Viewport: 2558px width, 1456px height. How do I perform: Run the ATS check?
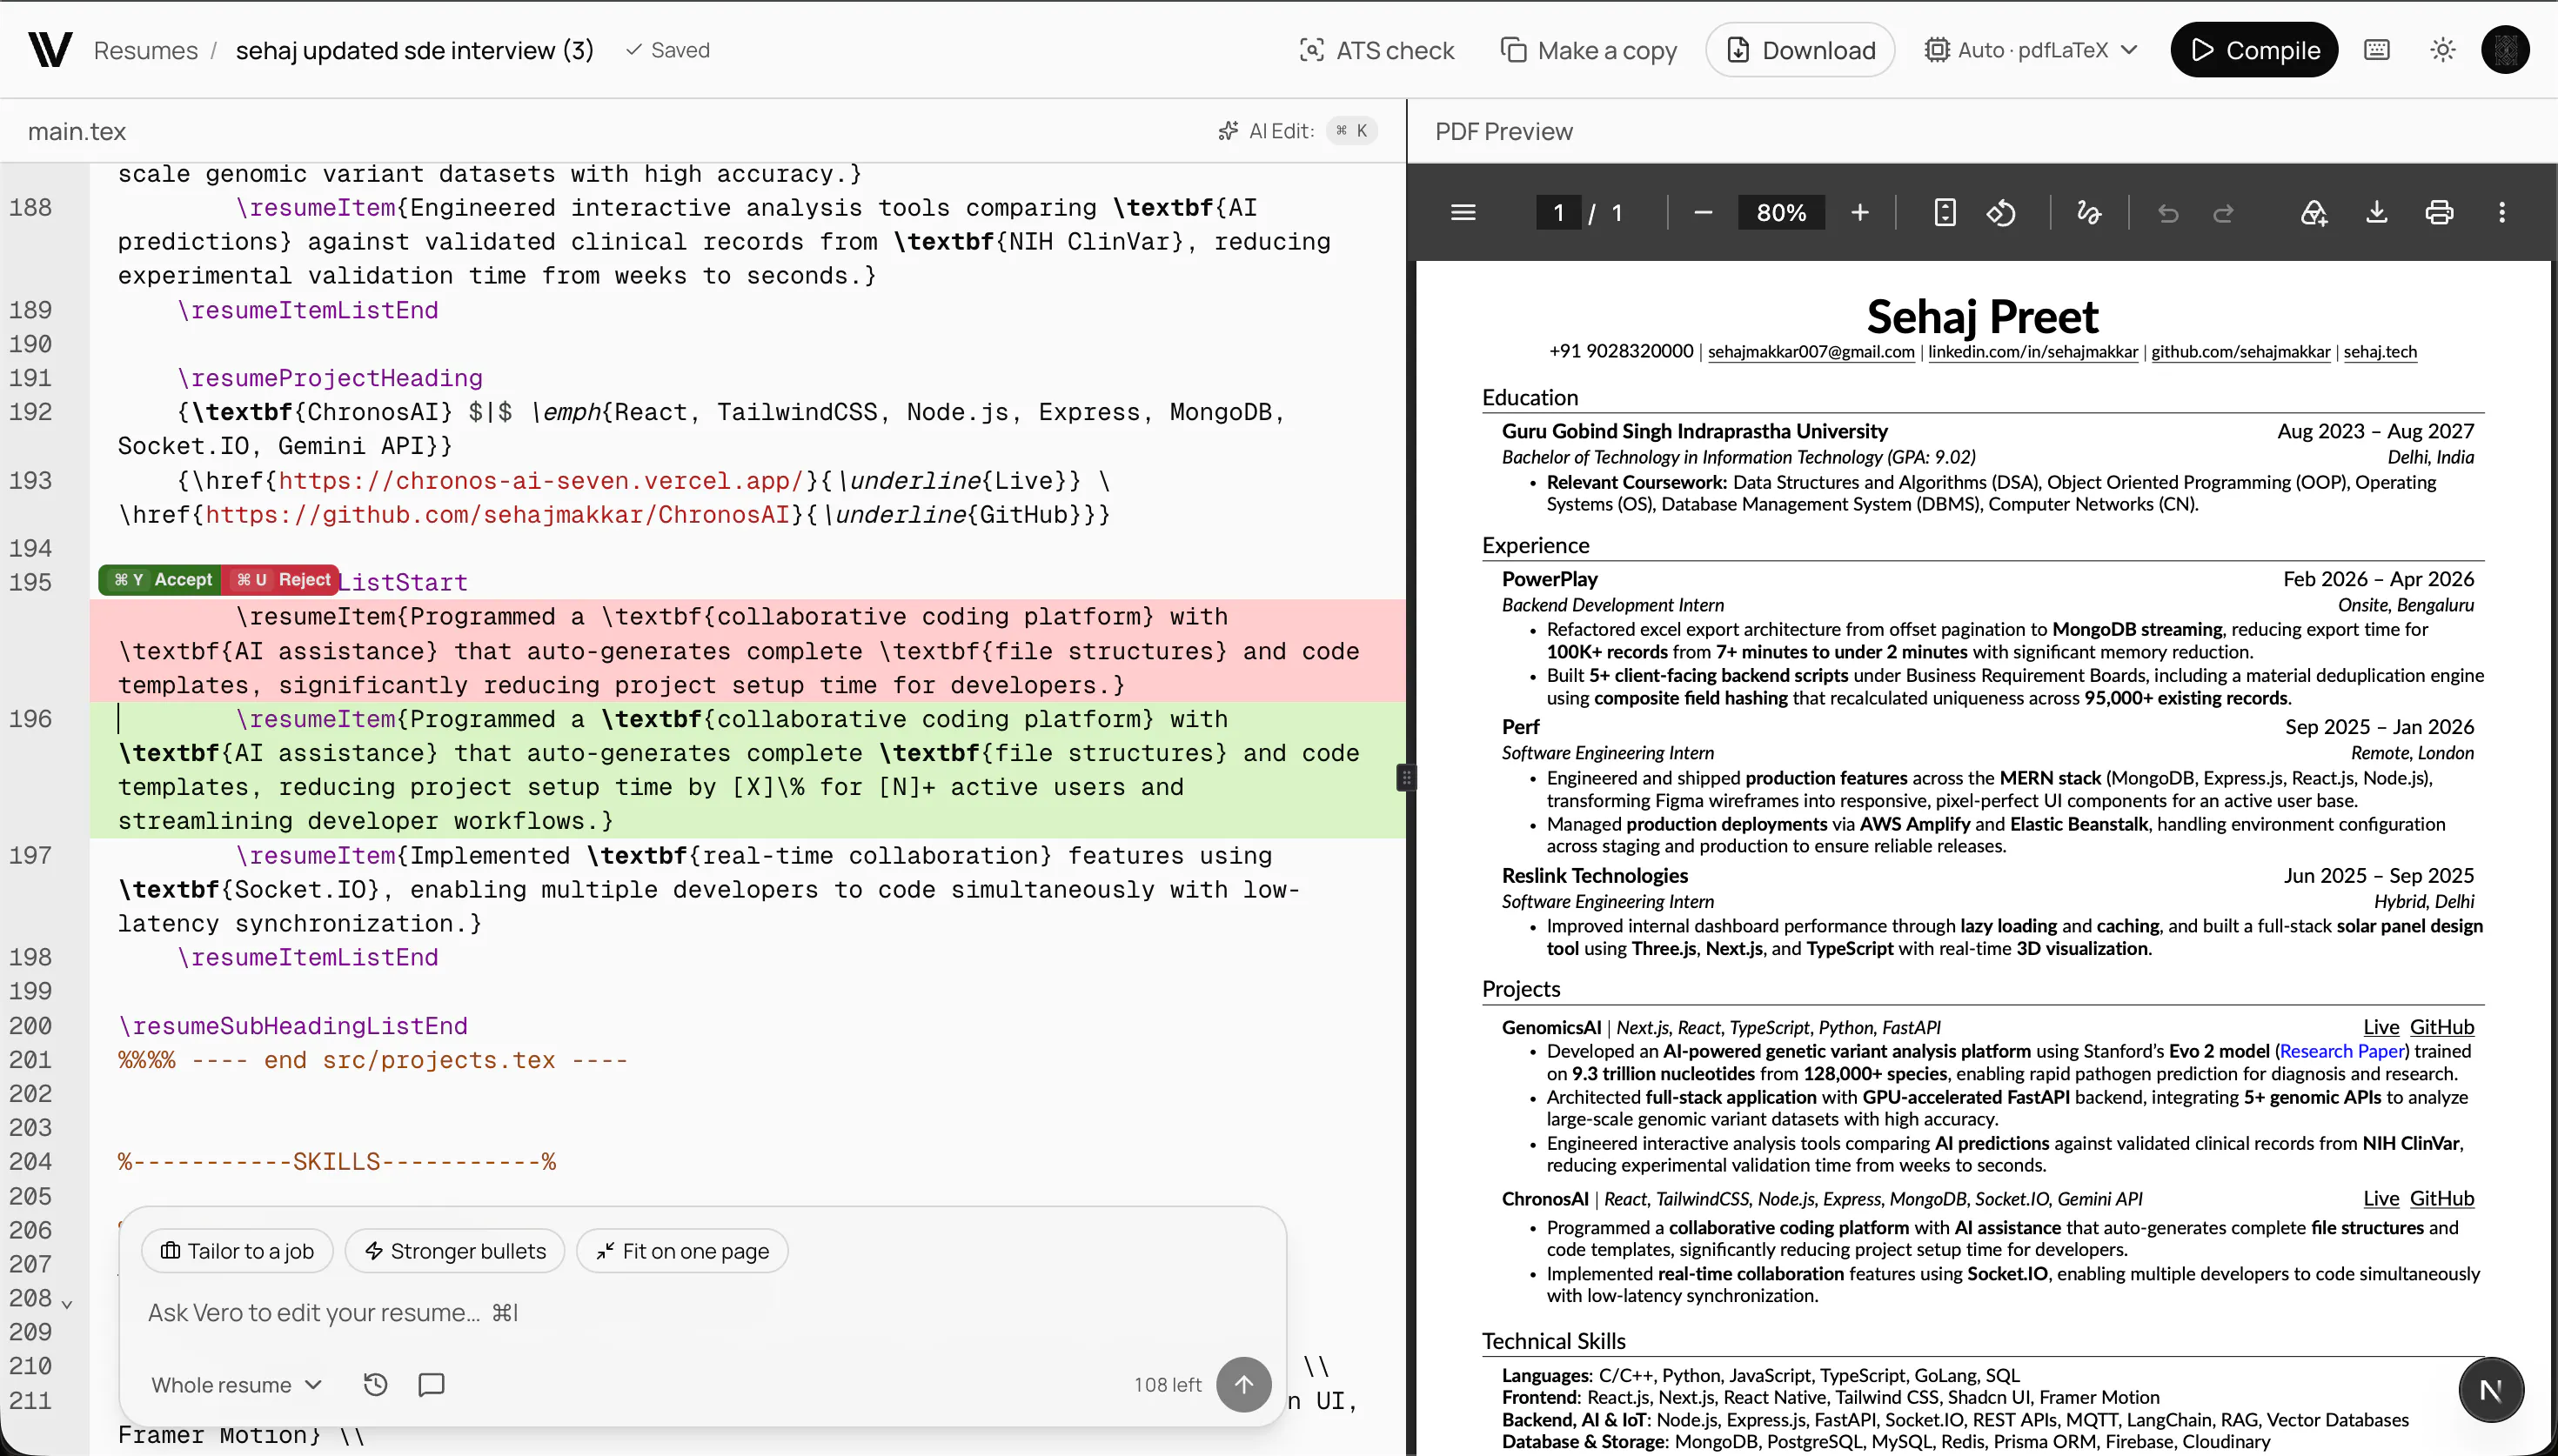coord(1376,50)
